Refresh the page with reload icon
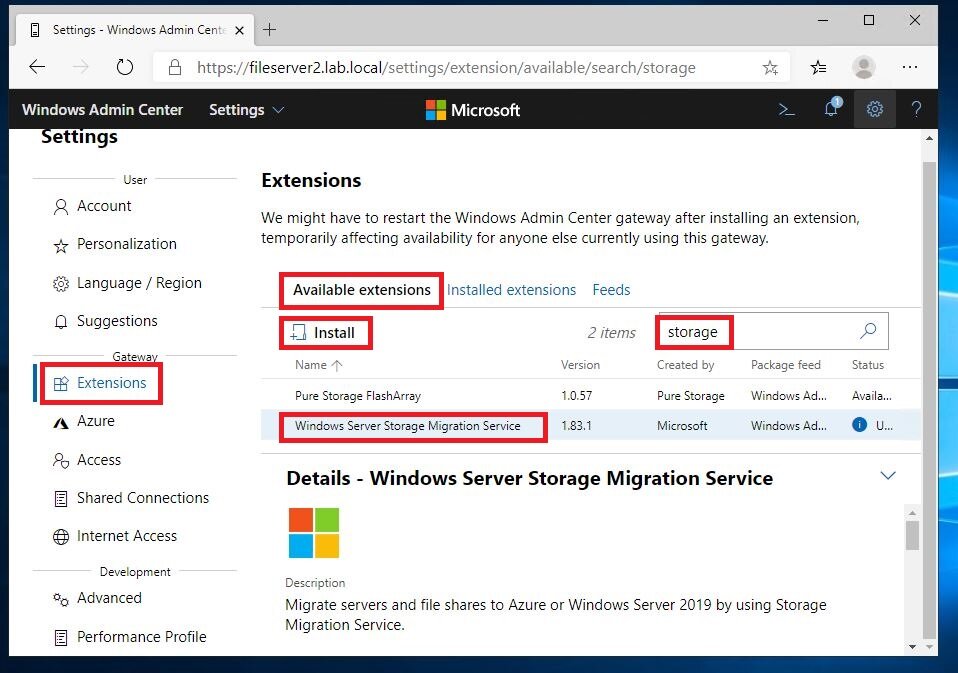The image size is (958, 673). click(x=125, y=67)
